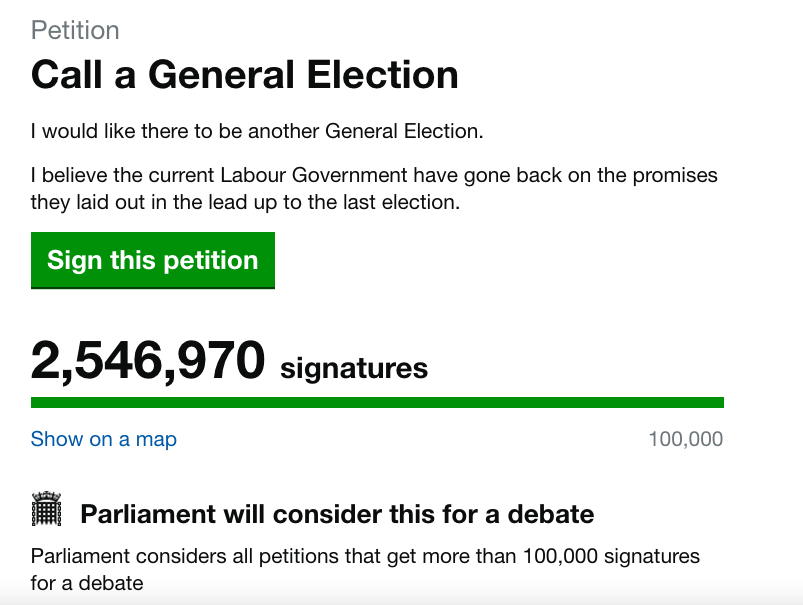
Task: Open the Show on a map link
Action: (x=104, y=439)
